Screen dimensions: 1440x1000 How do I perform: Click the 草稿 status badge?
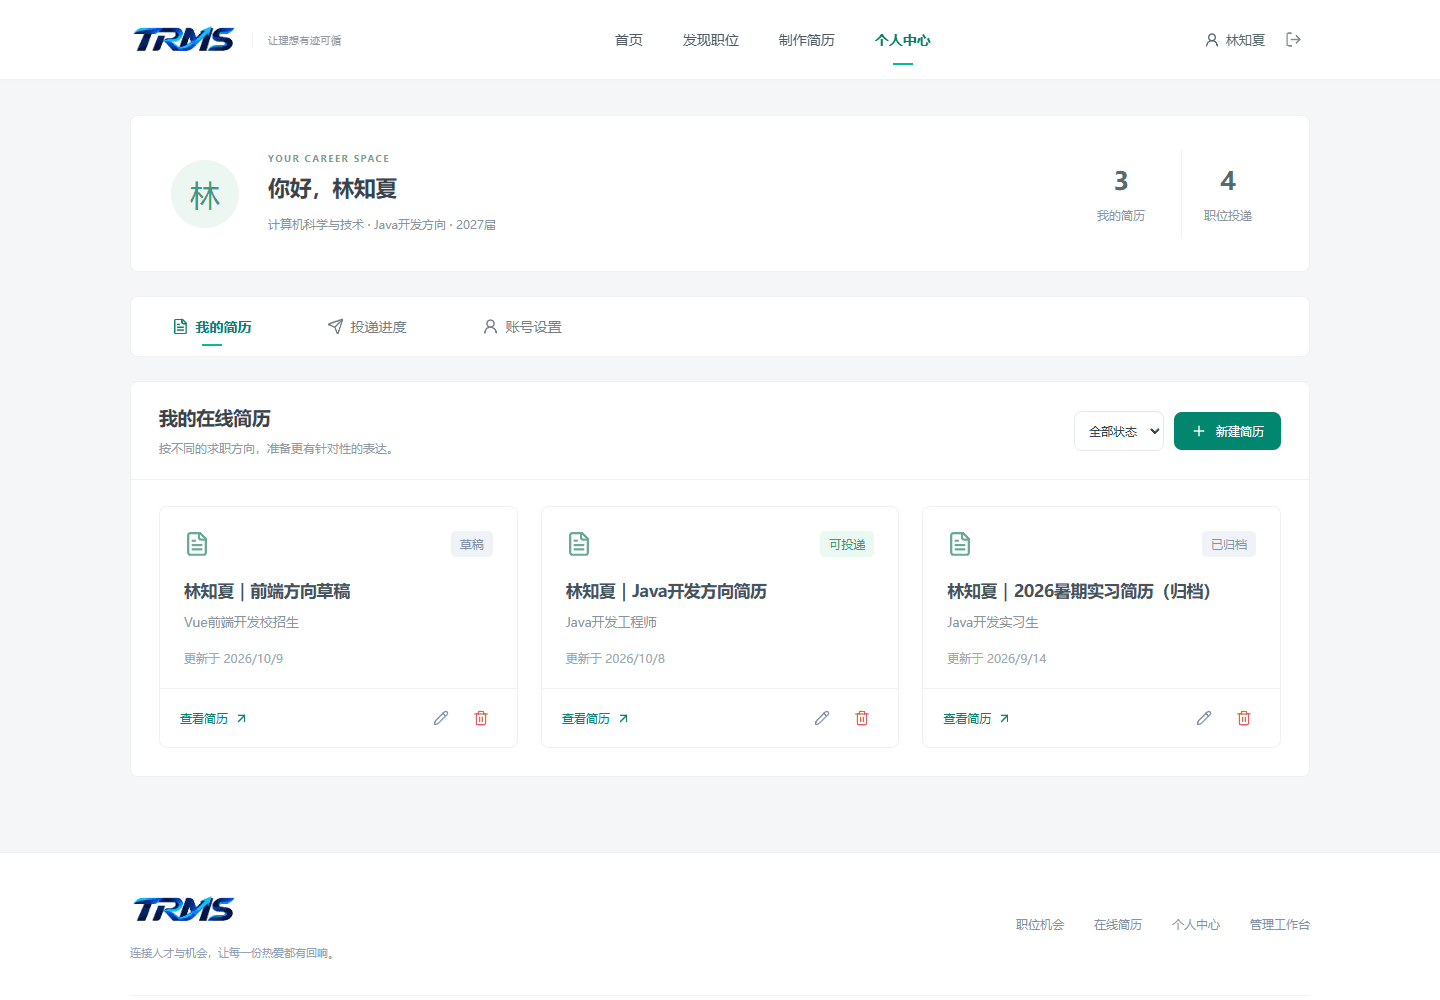(x=472, y=545)
